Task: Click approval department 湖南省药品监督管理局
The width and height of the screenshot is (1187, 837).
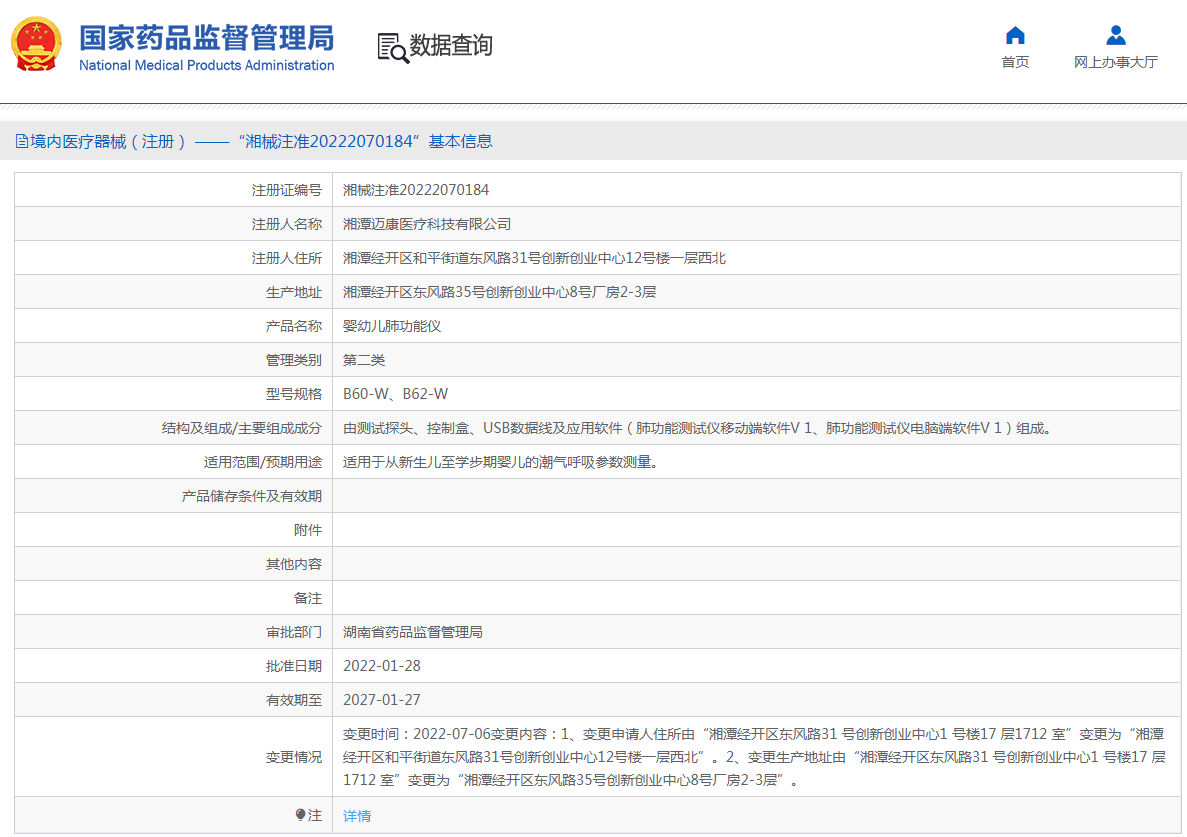Action: coord(413,632)
